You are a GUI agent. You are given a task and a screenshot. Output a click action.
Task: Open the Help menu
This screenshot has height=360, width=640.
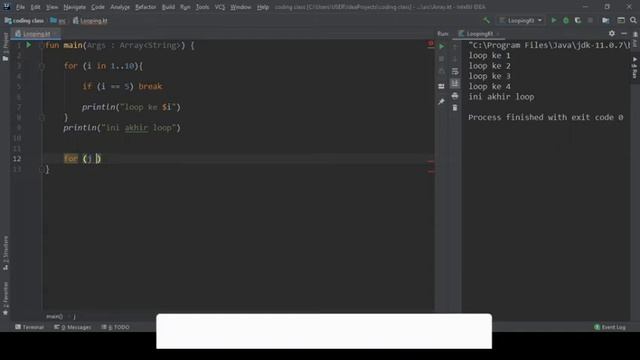pos(263,7)
